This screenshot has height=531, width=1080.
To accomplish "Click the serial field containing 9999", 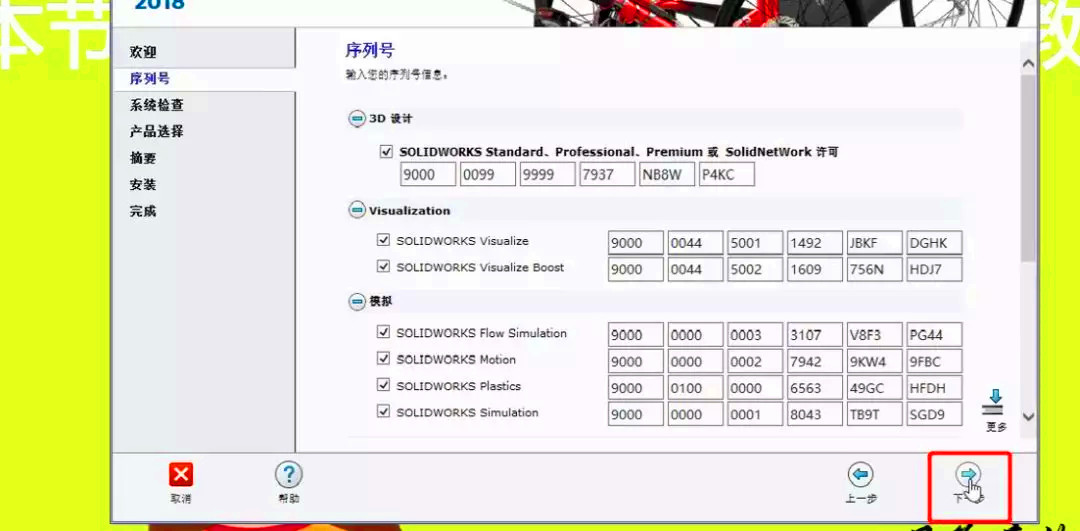I will click(548, 174).
